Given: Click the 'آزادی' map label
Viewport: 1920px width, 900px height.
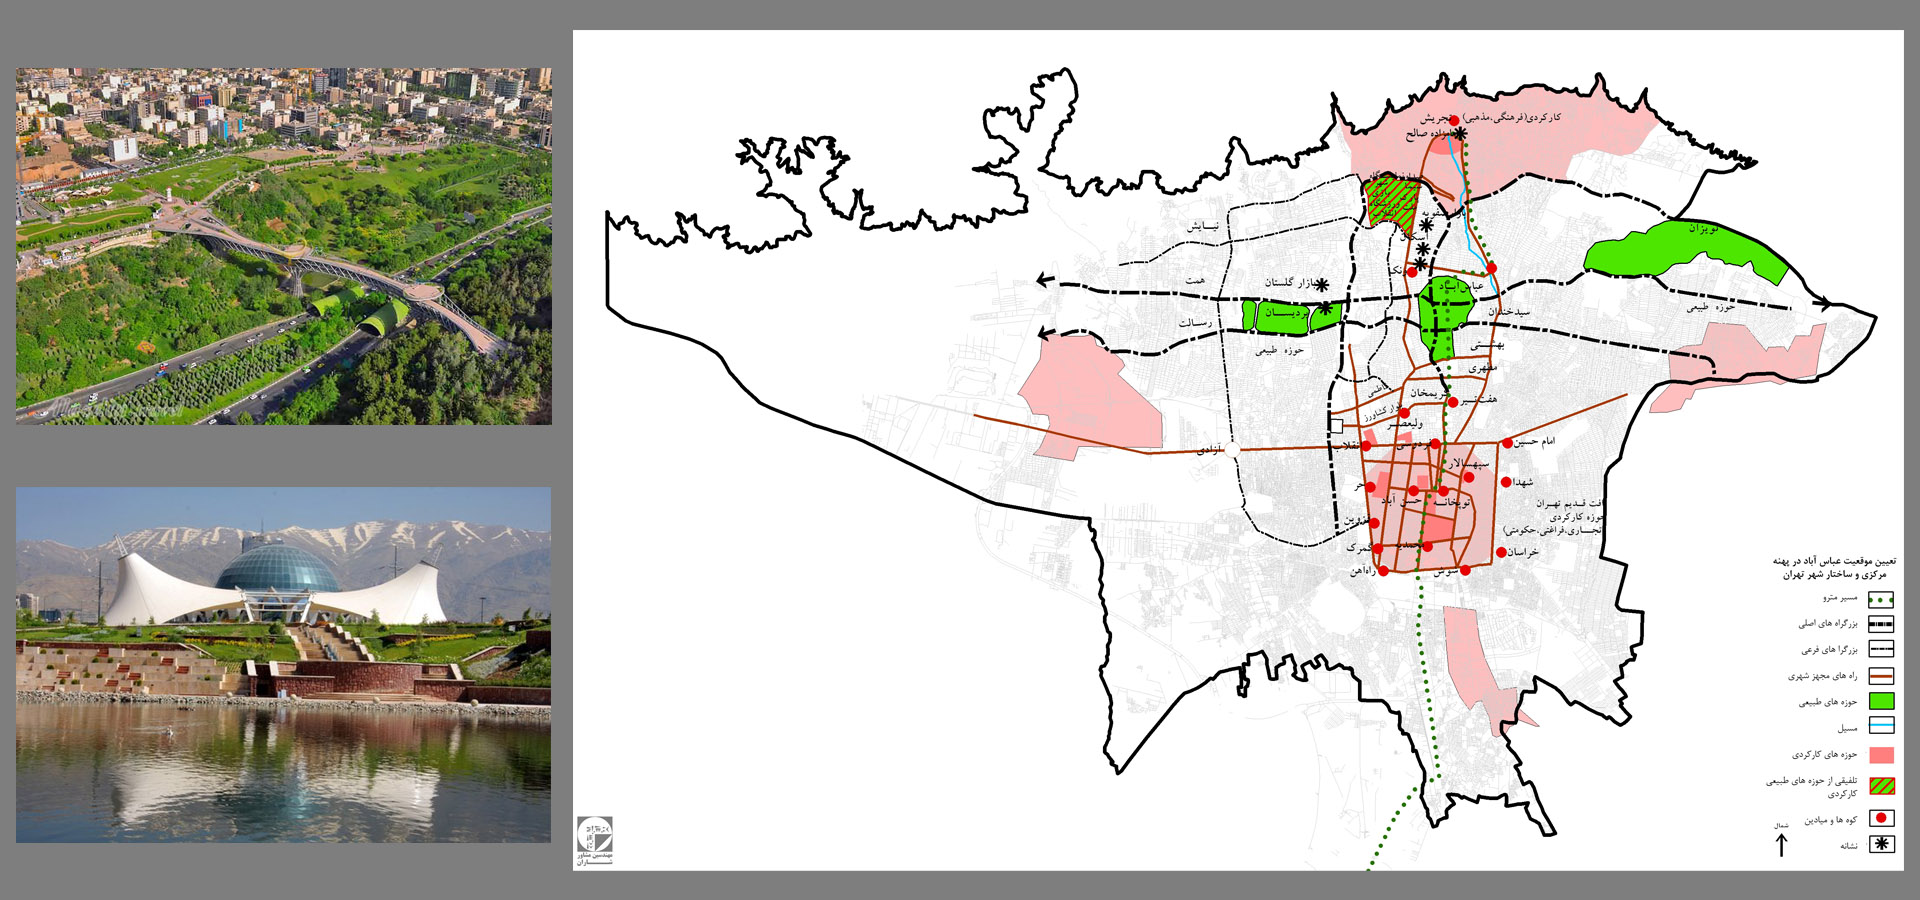Looking at the screenshot, I should click(x=1209, y=451).
